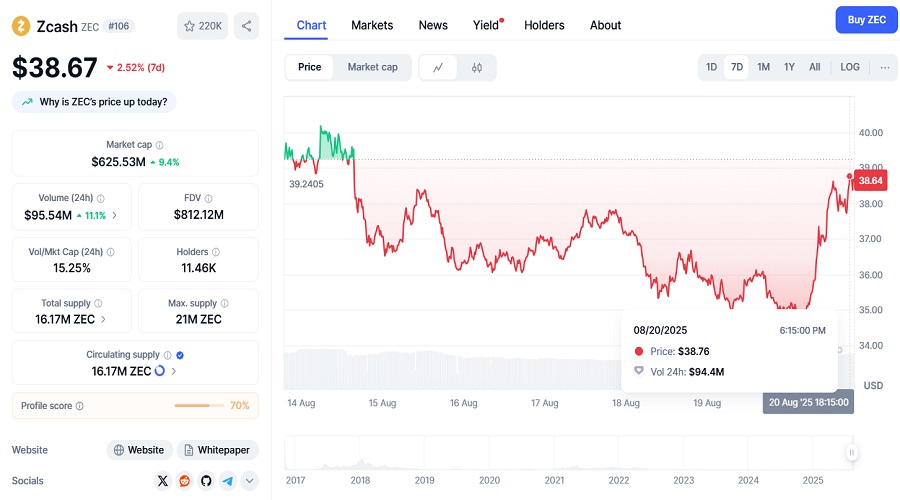
Task: Switch chart to candlestick view
Action: 477,68
